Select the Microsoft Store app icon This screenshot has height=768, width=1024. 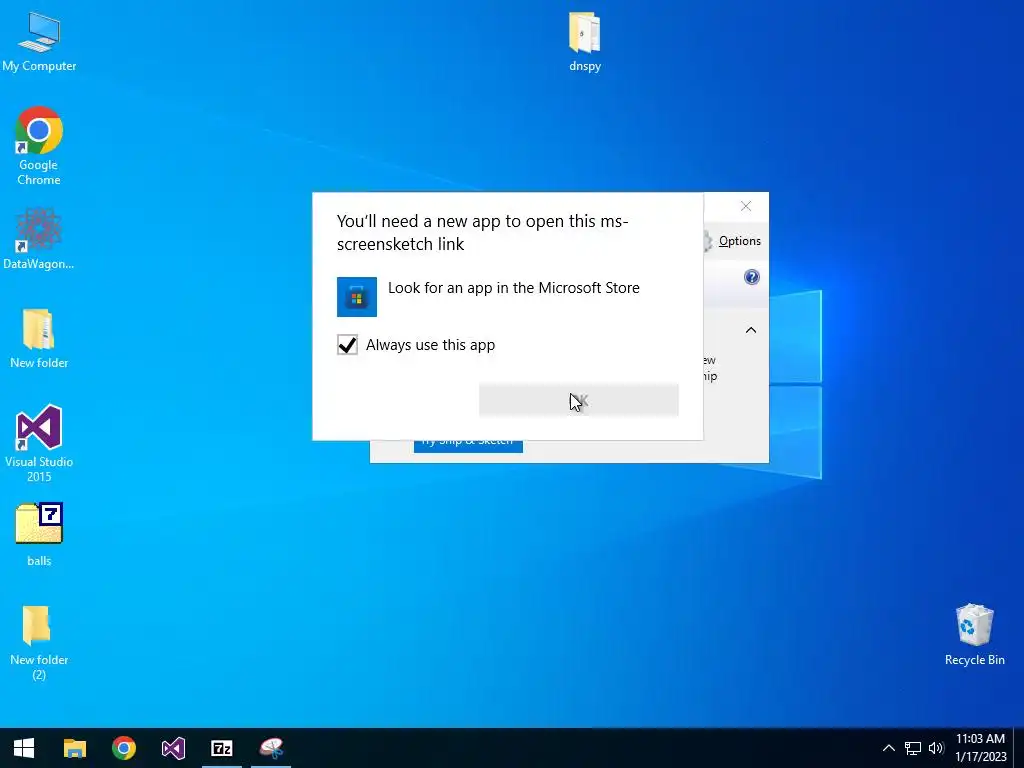click(x=357, y=297)
